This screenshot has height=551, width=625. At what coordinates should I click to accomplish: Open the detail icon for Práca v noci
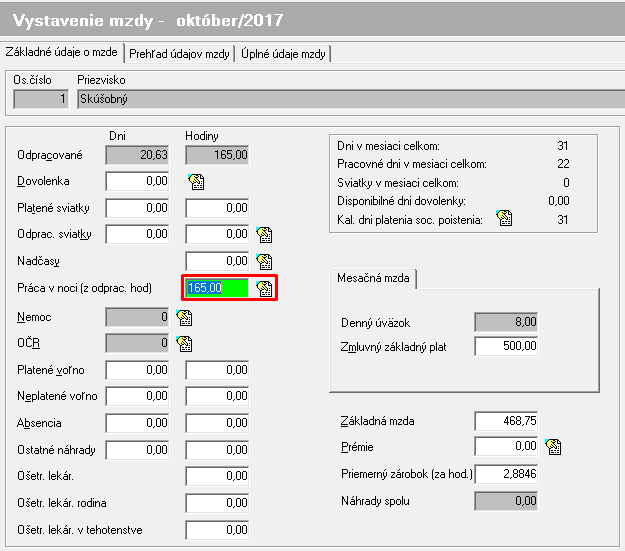[x=264, y=289]
